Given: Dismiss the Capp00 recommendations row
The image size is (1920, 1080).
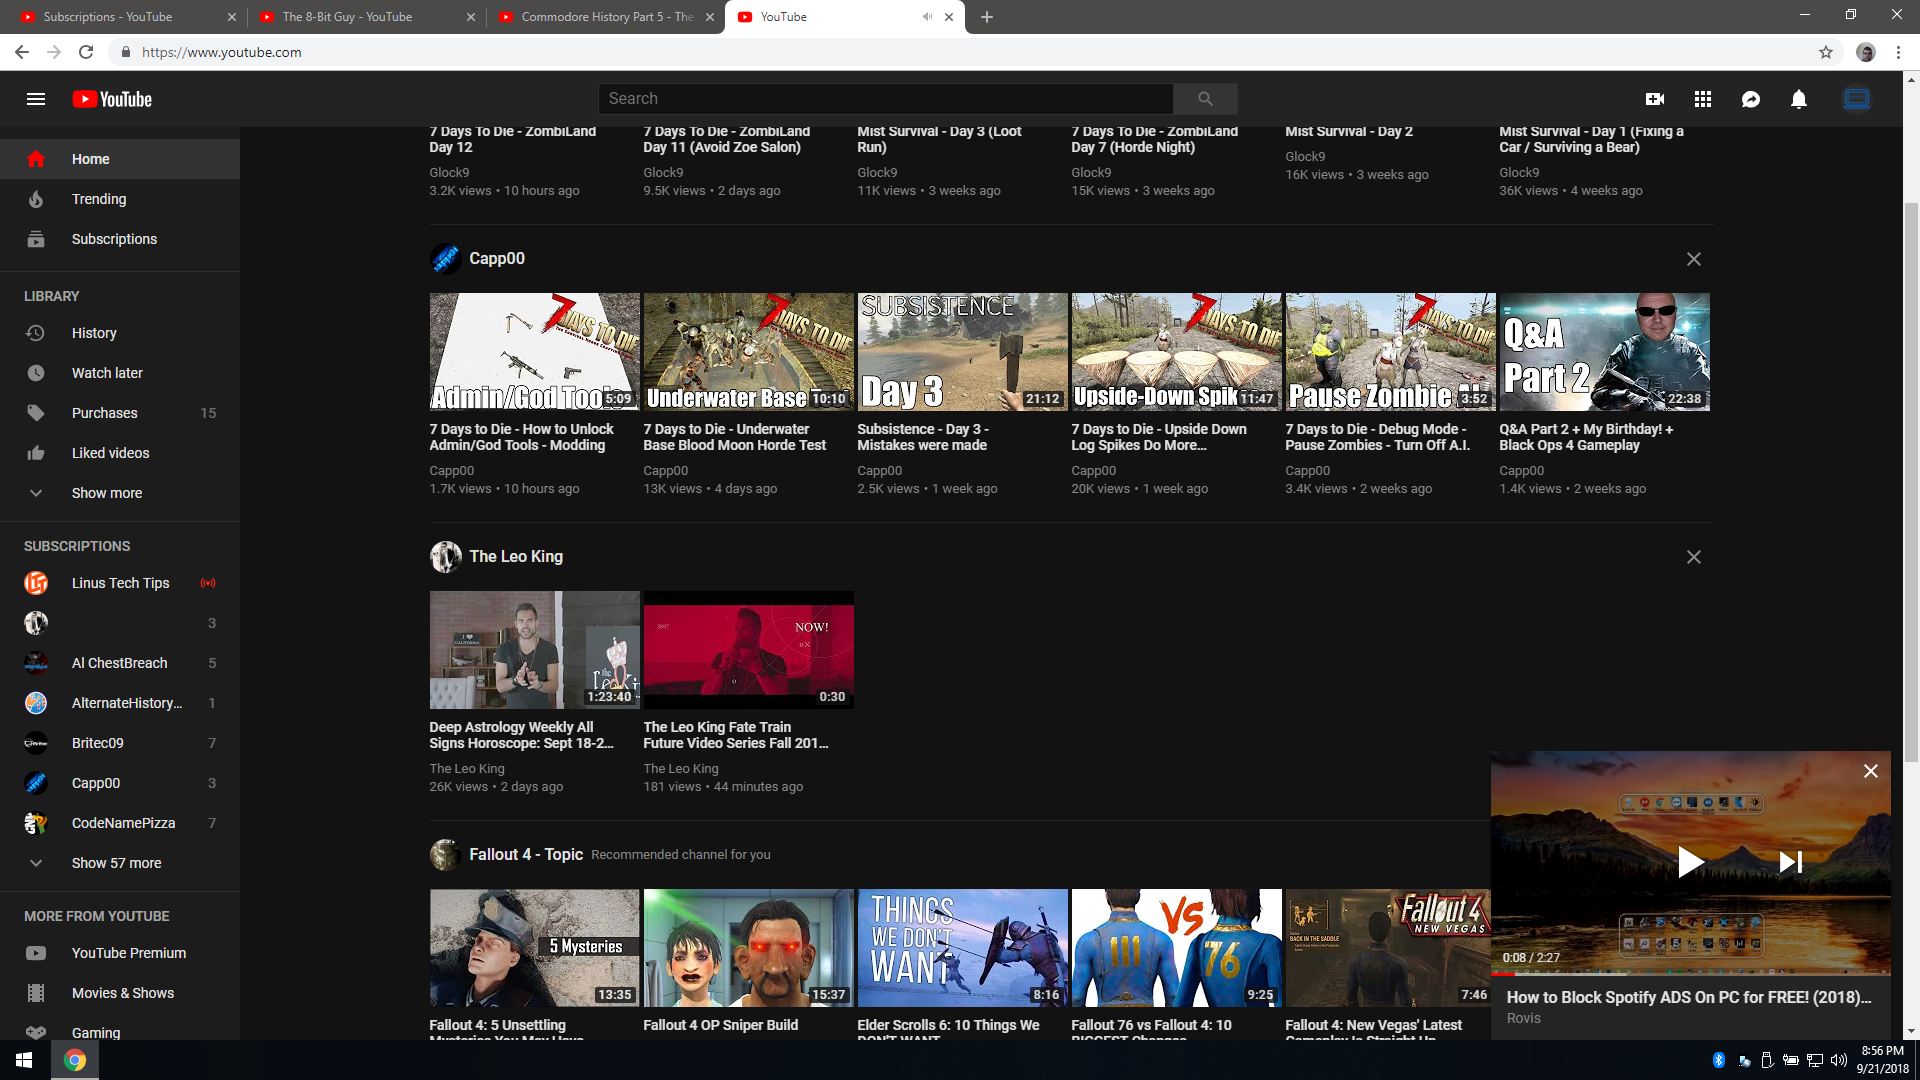Looking at the screenshot, I should pos(1693,259).
